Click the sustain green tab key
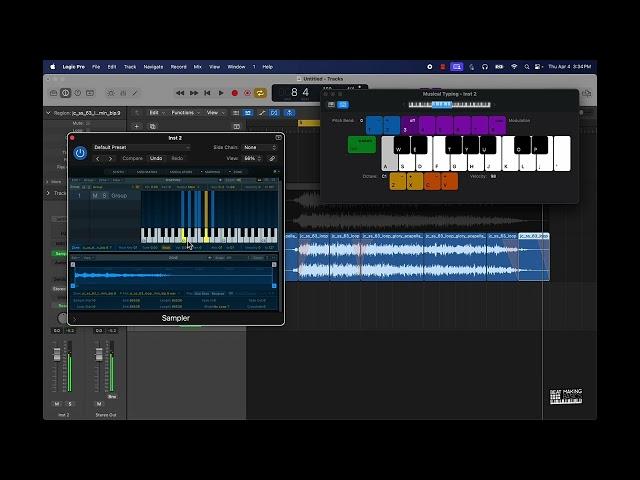 (362, 145)
